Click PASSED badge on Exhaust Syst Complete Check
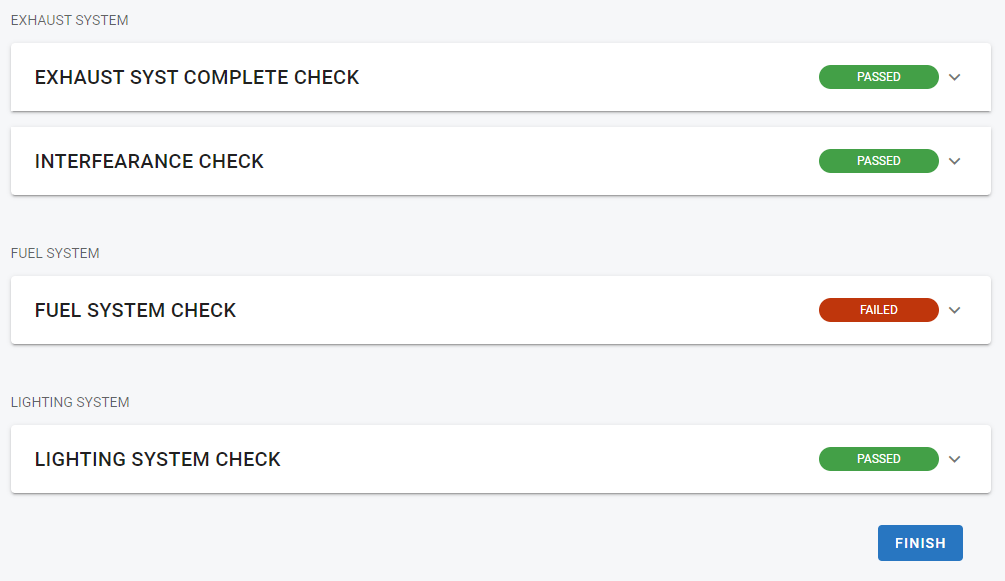 click(878, 77)
